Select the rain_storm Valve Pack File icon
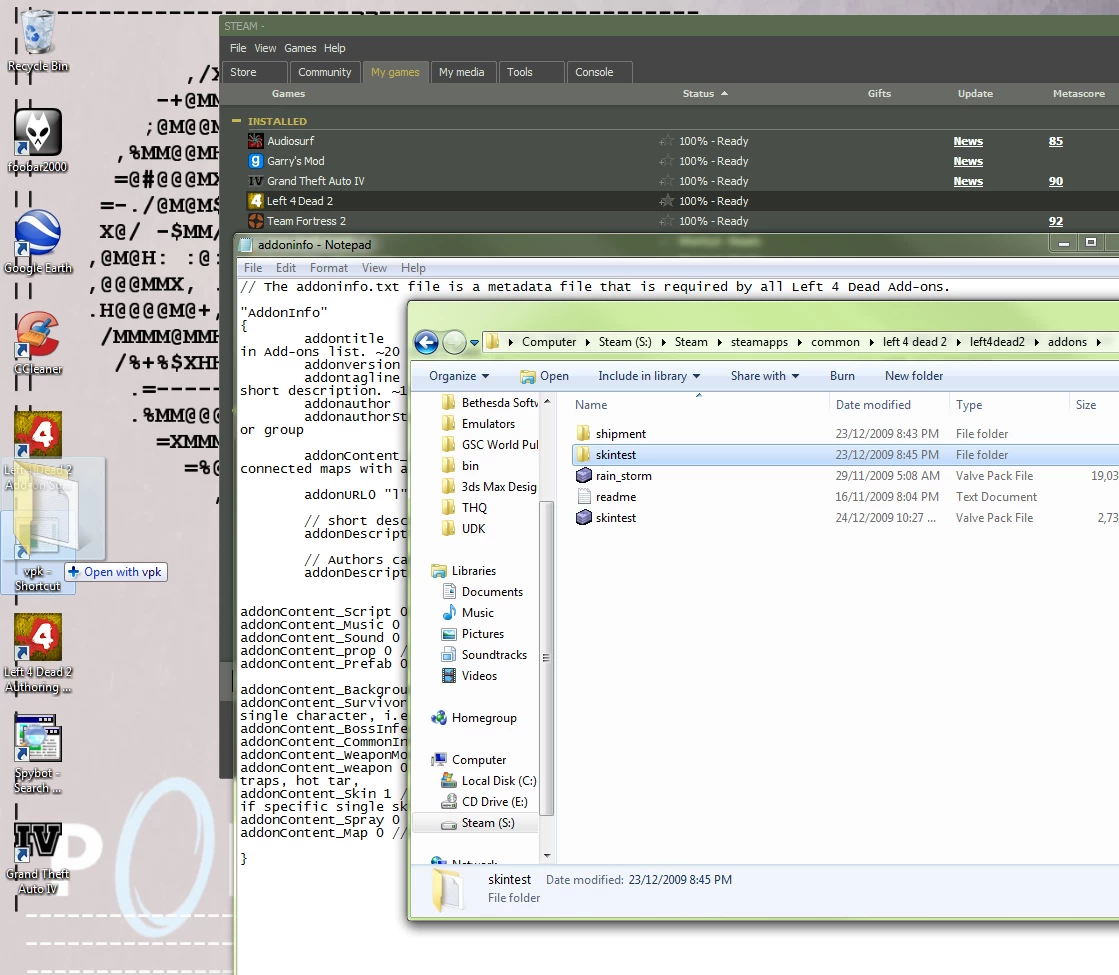The width and height of the screenshot is (1119, 975). 584,475
